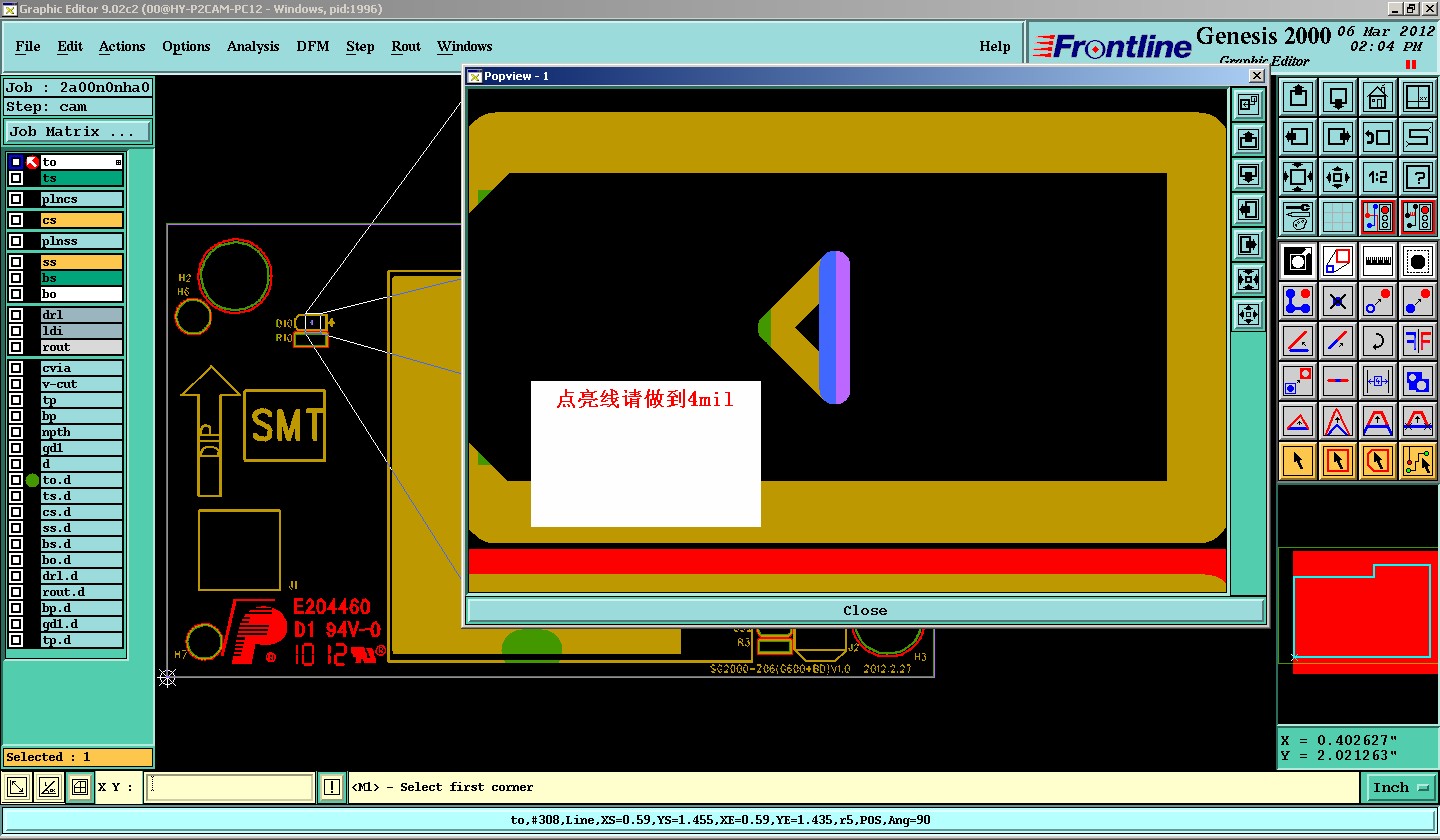Open the Analysis menu
Image resolution: width=1440 pixels, height=840 pixels.
[x=253, y=46]
